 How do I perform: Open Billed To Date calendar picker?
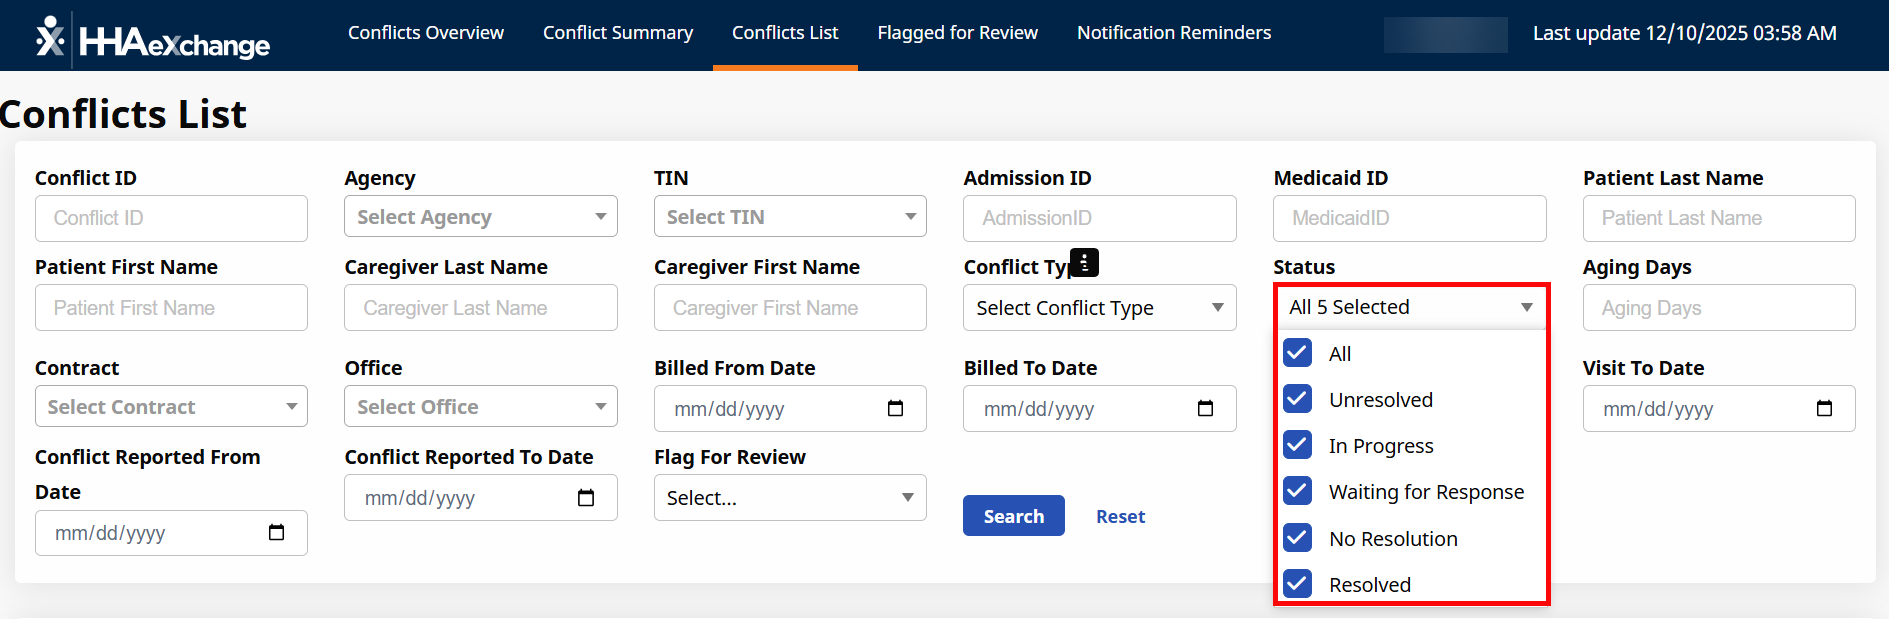coord(1205,408)
